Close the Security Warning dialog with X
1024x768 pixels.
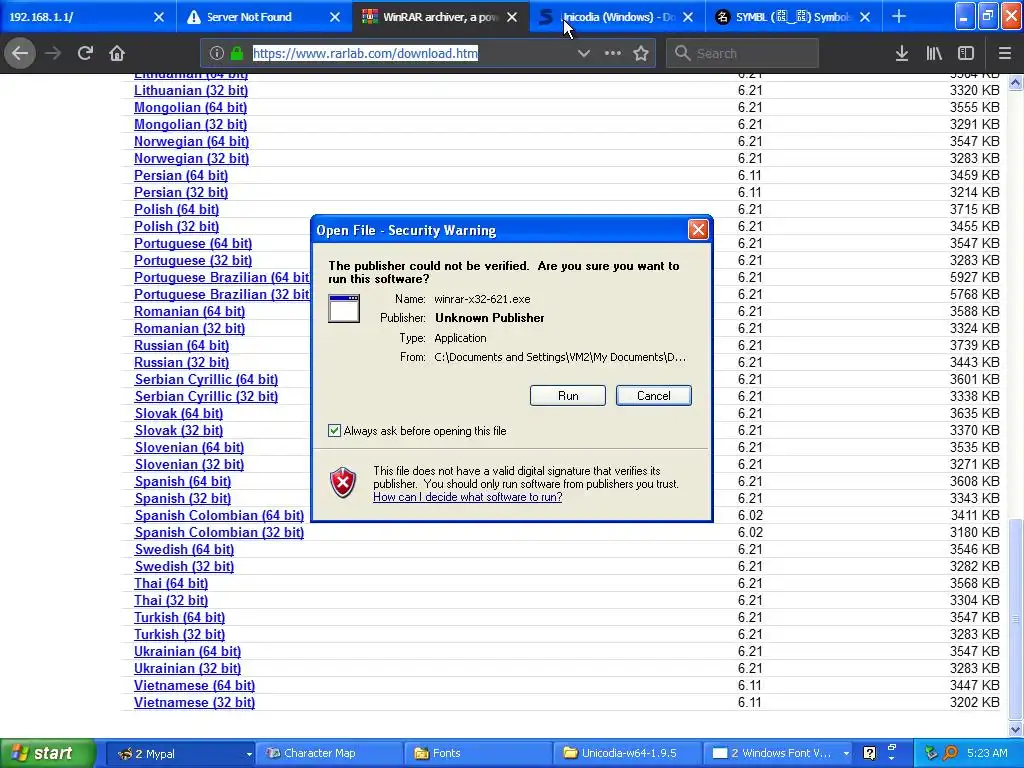698,229
